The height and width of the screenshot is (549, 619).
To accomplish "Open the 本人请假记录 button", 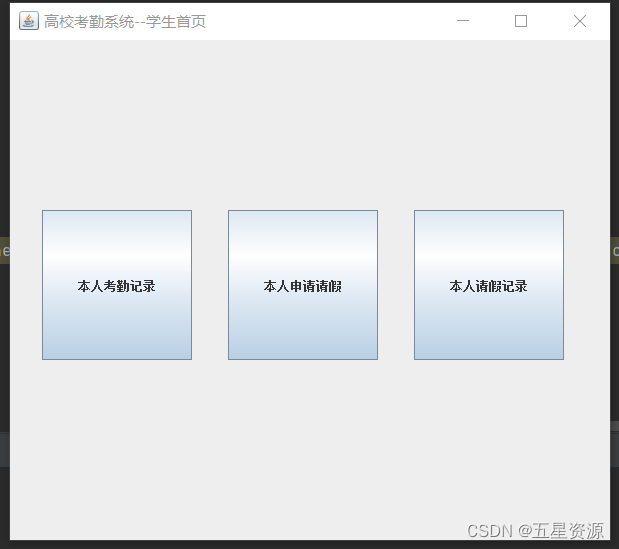I will click(x=489, y=285).
